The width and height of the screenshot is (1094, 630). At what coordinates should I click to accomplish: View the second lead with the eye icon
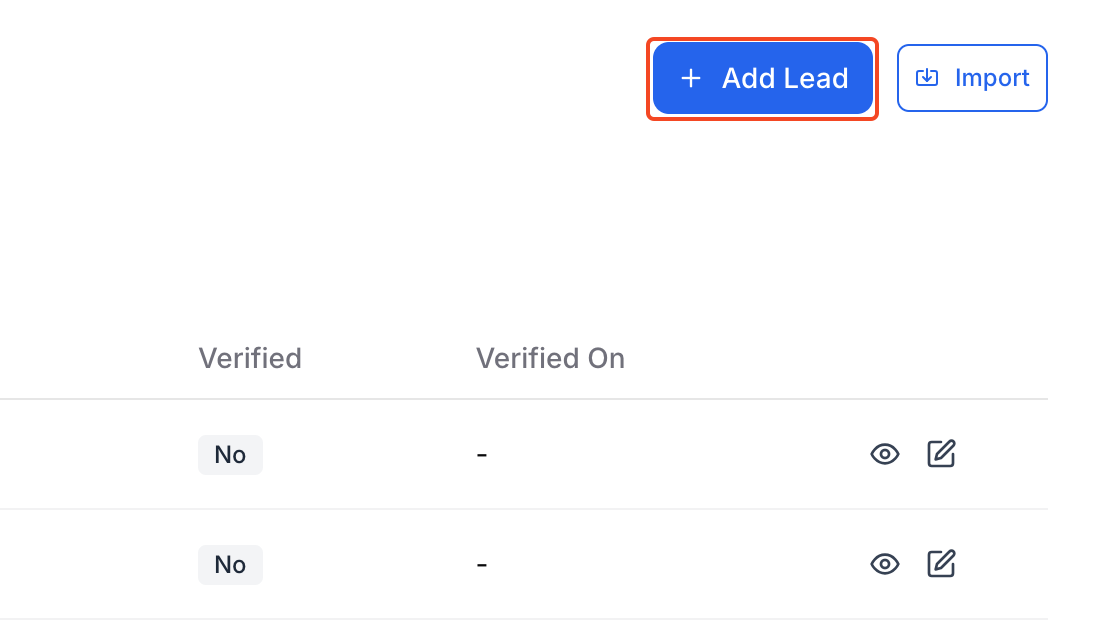[884, 564]
